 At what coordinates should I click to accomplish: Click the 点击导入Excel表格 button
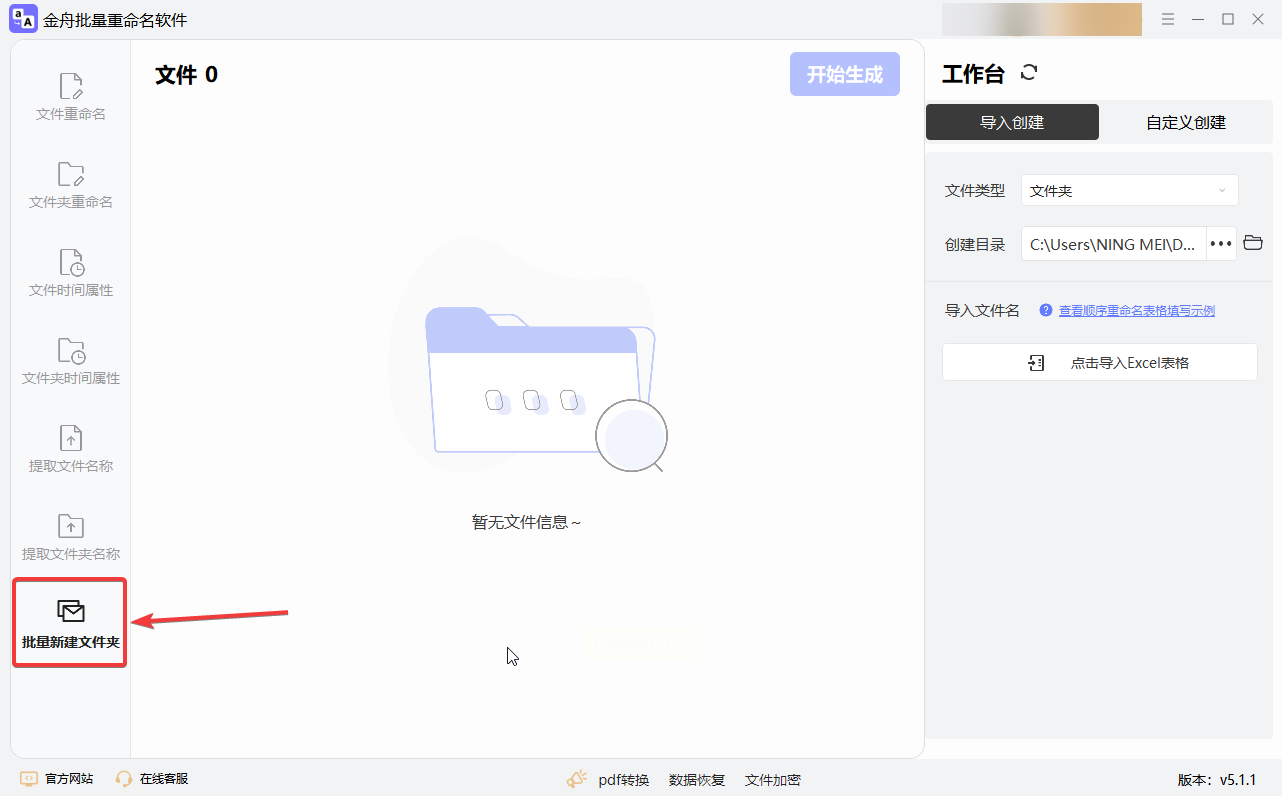click(x=1100, y=362)
